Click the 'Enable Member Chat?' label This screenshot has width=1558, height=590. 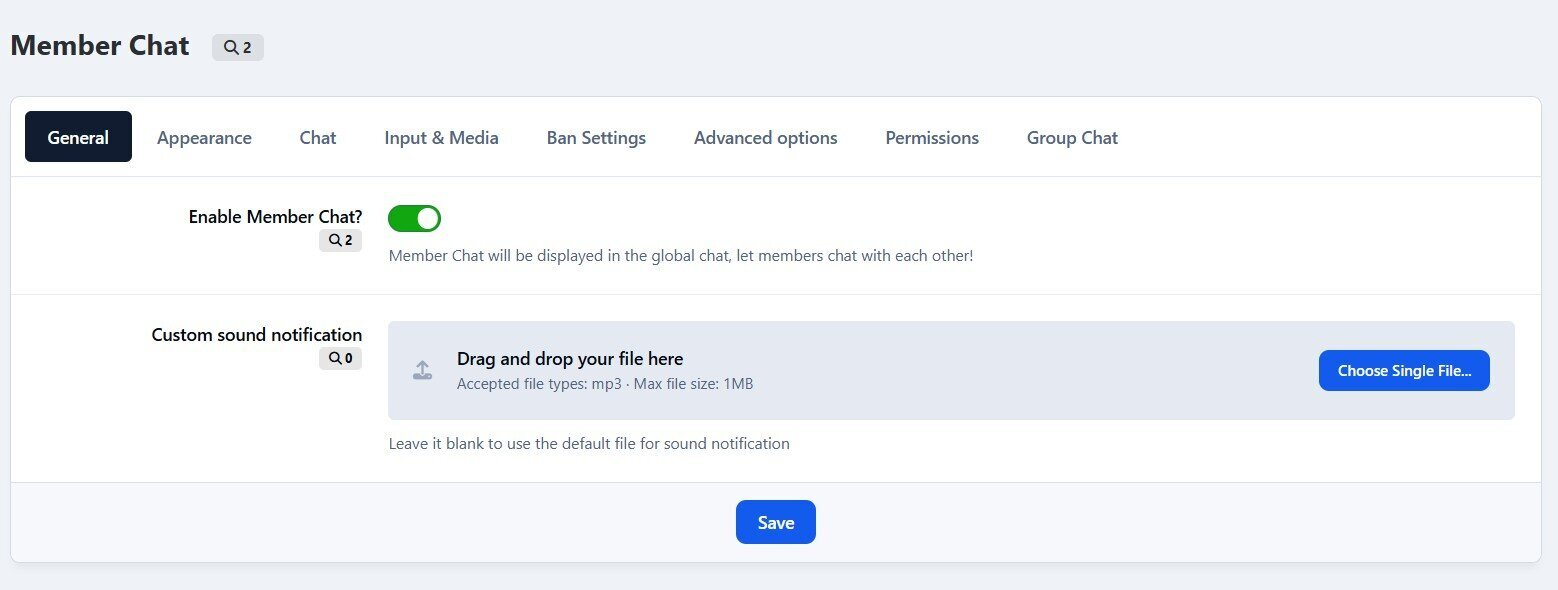coord(275,216)
